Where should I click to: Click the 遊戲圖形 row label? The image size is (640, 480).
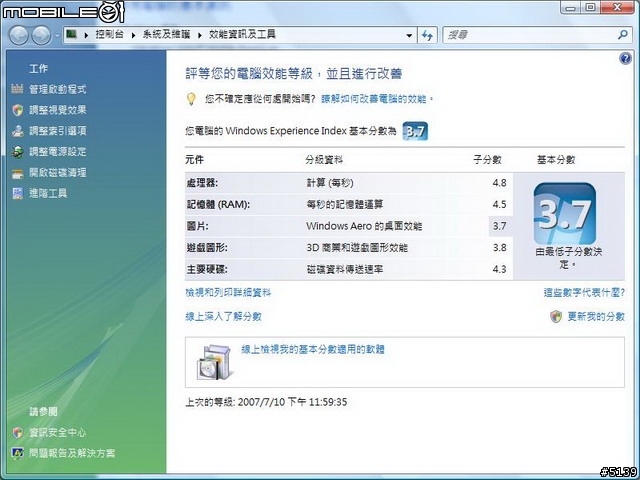pos(207,248)
